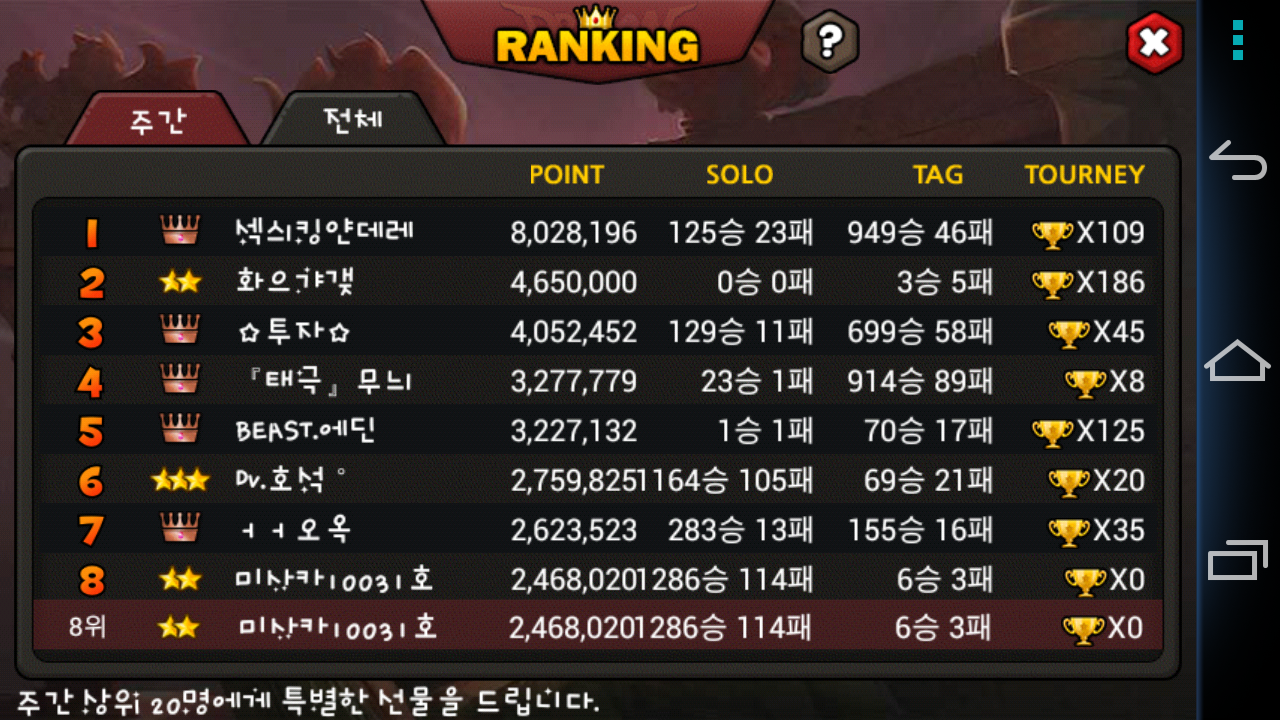Click the crown icon above RANKING title
1280x720 pixels.
click(597, 17)
